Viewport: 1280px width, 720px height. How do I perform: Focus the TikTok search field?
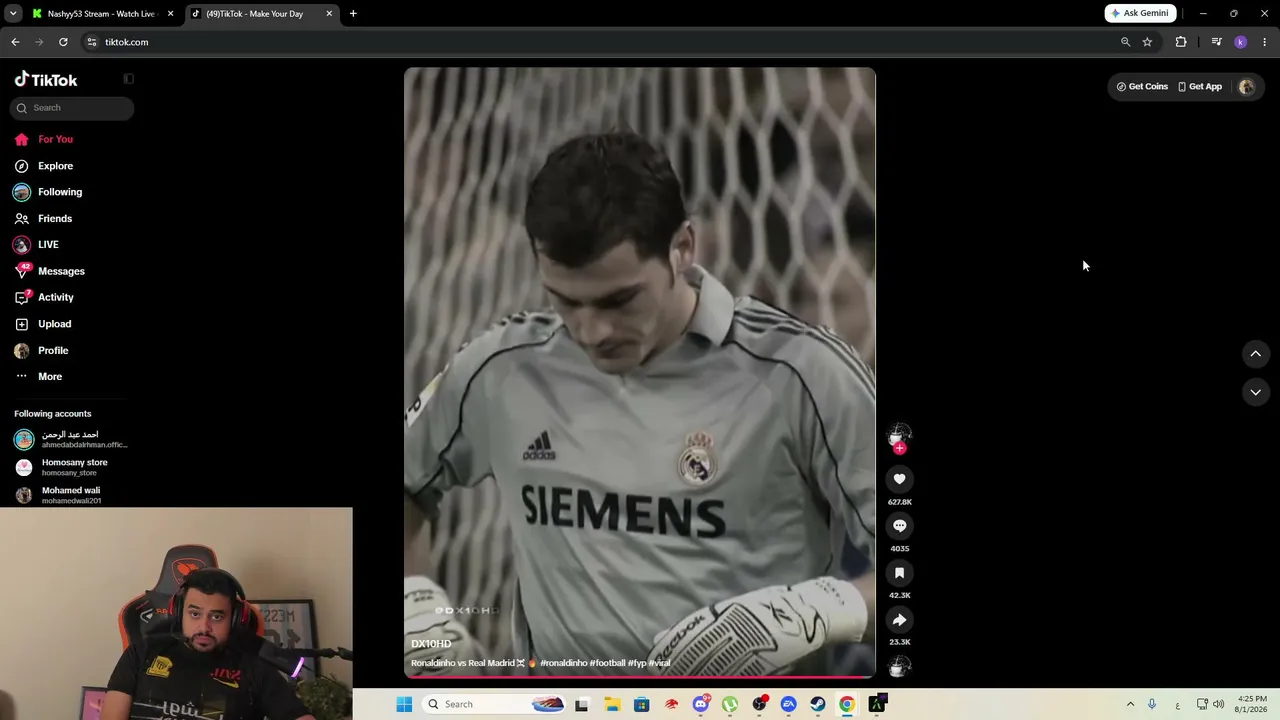[72, 108]
